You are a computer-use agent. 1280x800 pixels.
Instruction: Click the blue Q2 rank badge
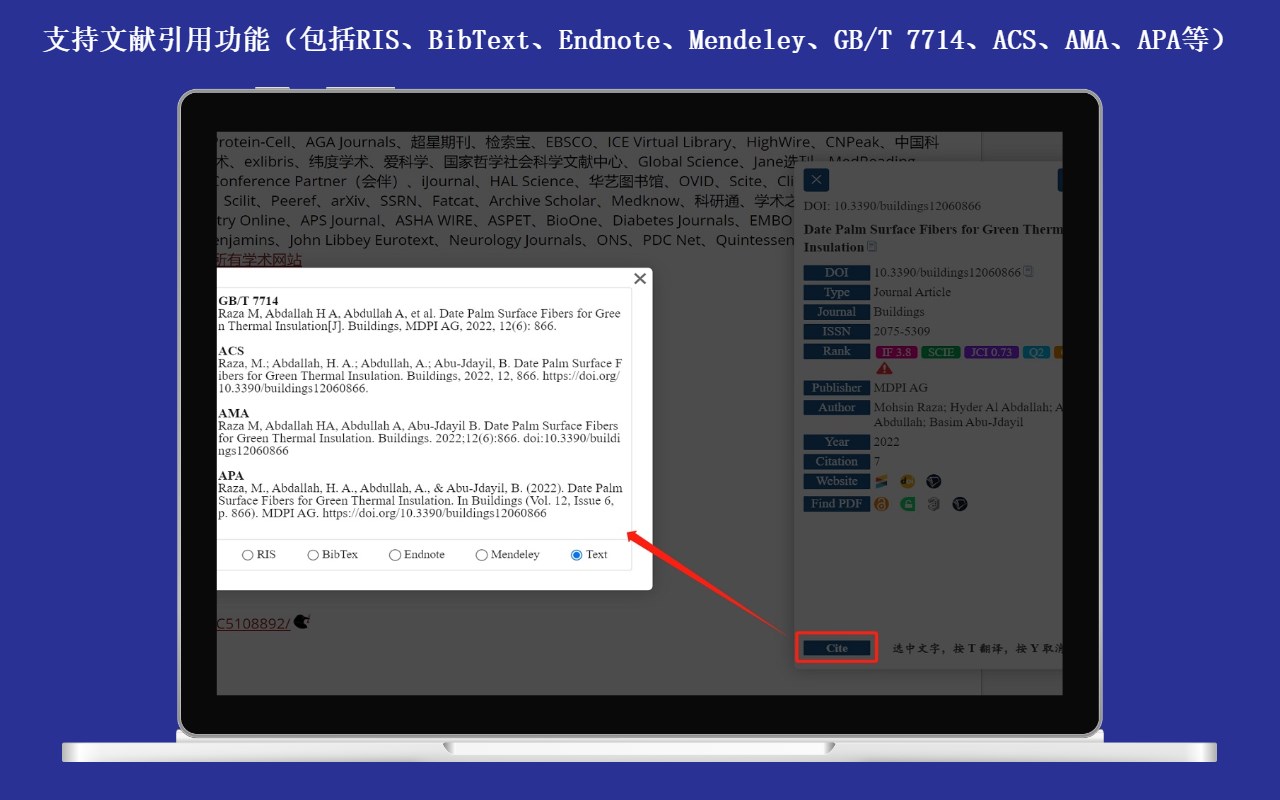tap(1036, 352)
